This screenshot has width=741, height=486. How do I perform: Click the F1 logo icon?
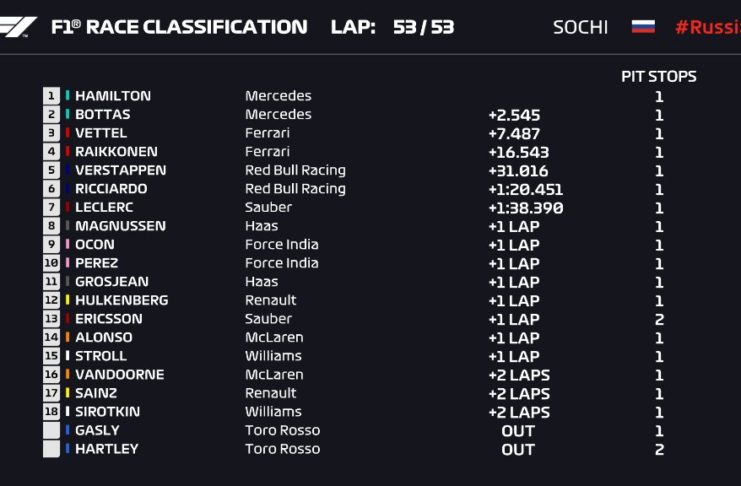[x=18, y=27]
